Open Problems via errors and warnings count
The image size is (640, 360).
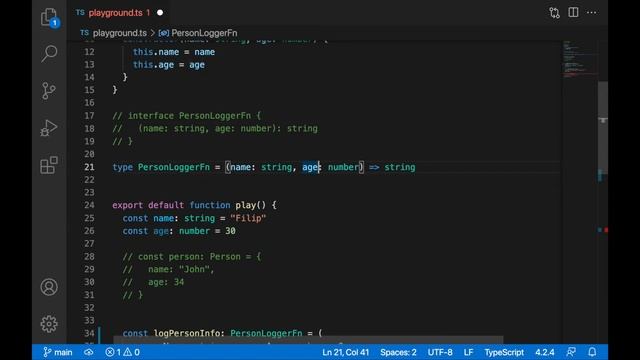click(122, 352)
